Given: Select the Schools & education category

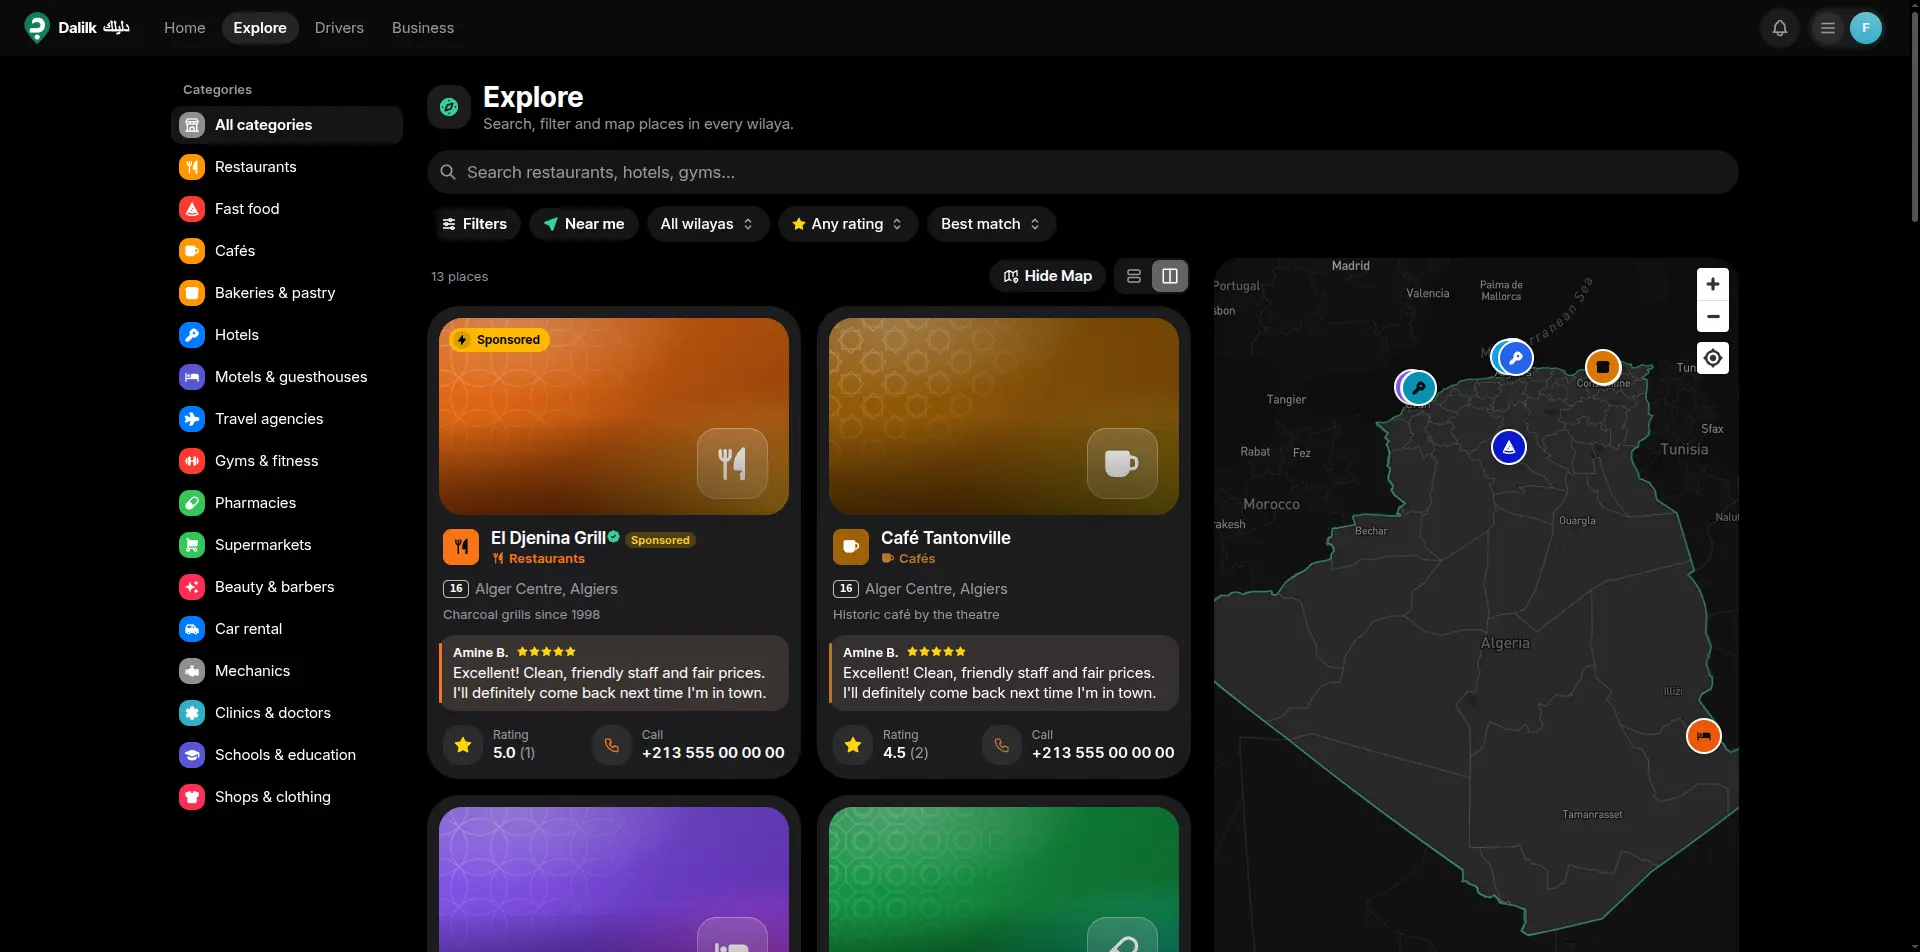Looking at the screenshot, I should (x=287, y=755).
